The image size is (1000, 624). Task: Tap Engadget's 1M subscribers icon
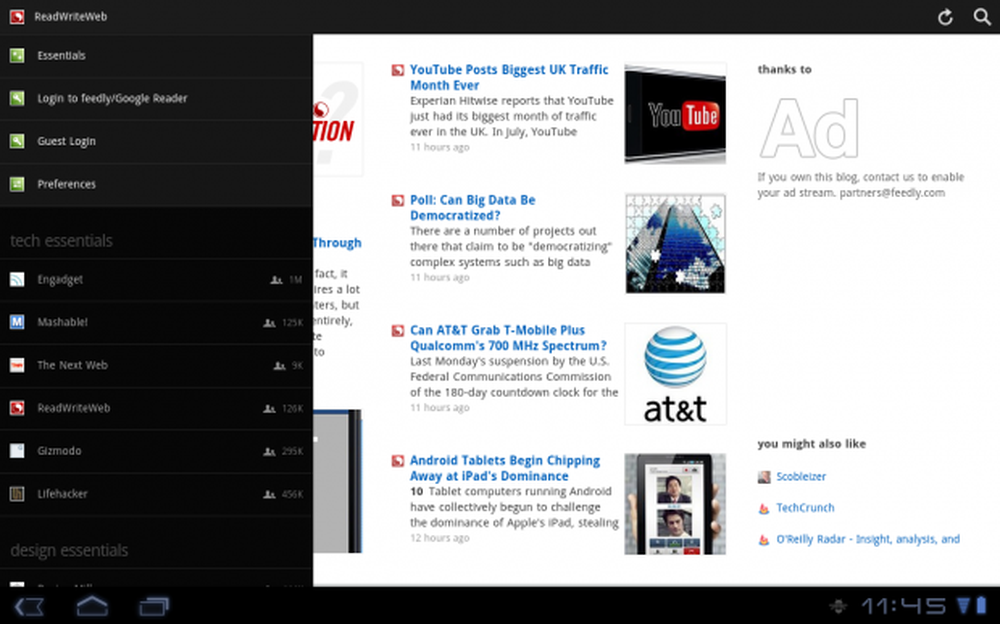(276, 280)
